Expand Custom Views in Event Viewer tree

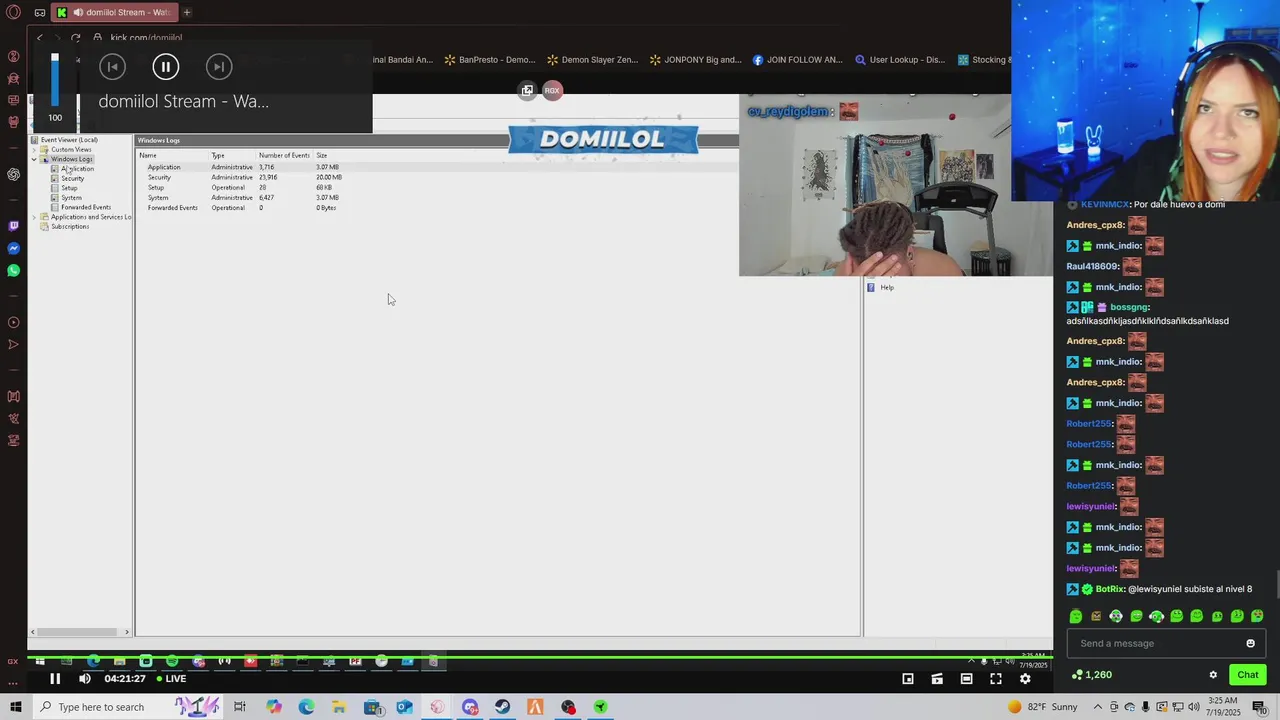34,150
